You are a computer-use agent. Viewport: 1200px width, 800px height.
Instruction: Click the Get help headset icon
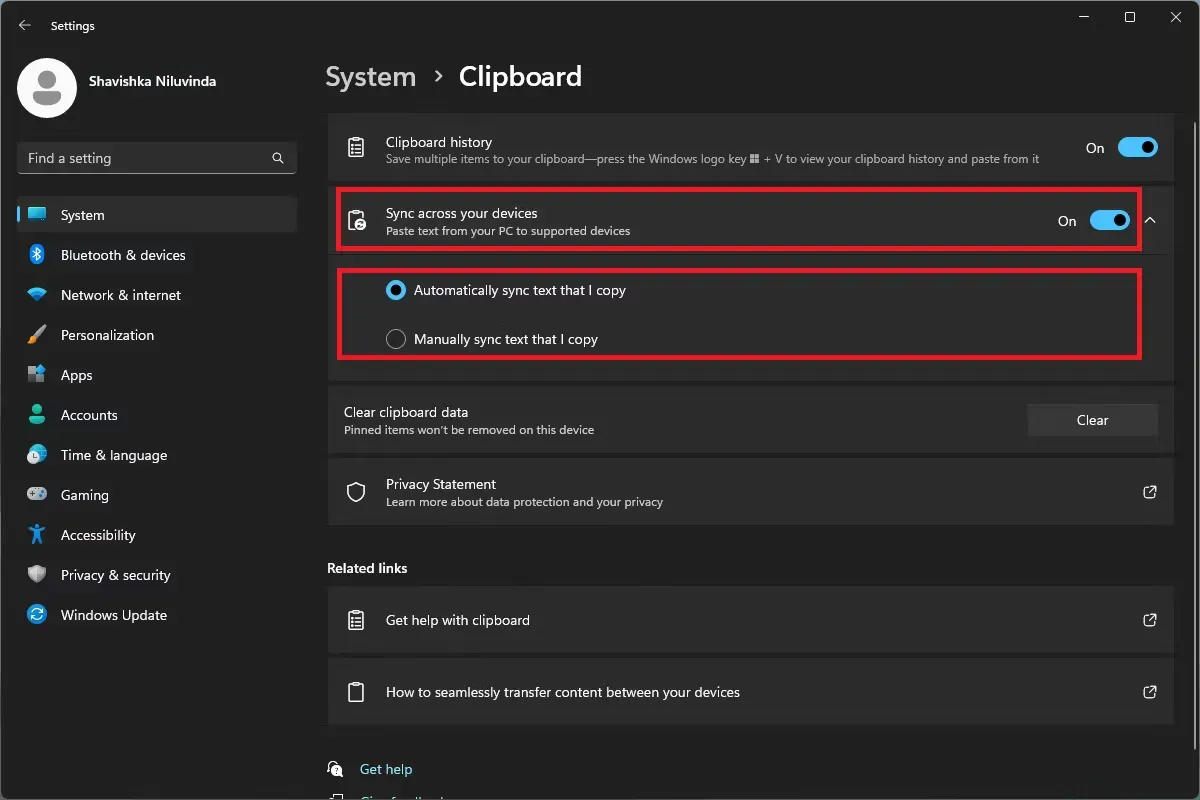pyautogui.click(x=336, y=769)
